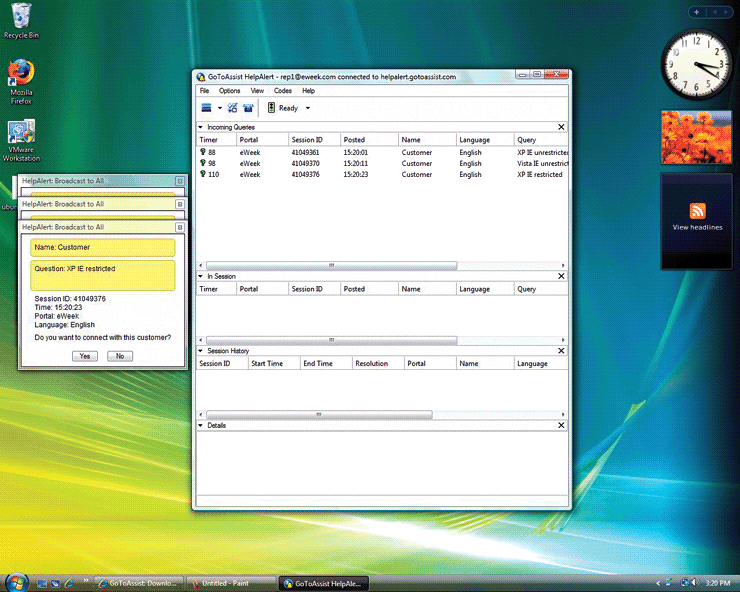740x592 pixels.
Task: Close the Details panel
Action: click(x=561, y=425)
